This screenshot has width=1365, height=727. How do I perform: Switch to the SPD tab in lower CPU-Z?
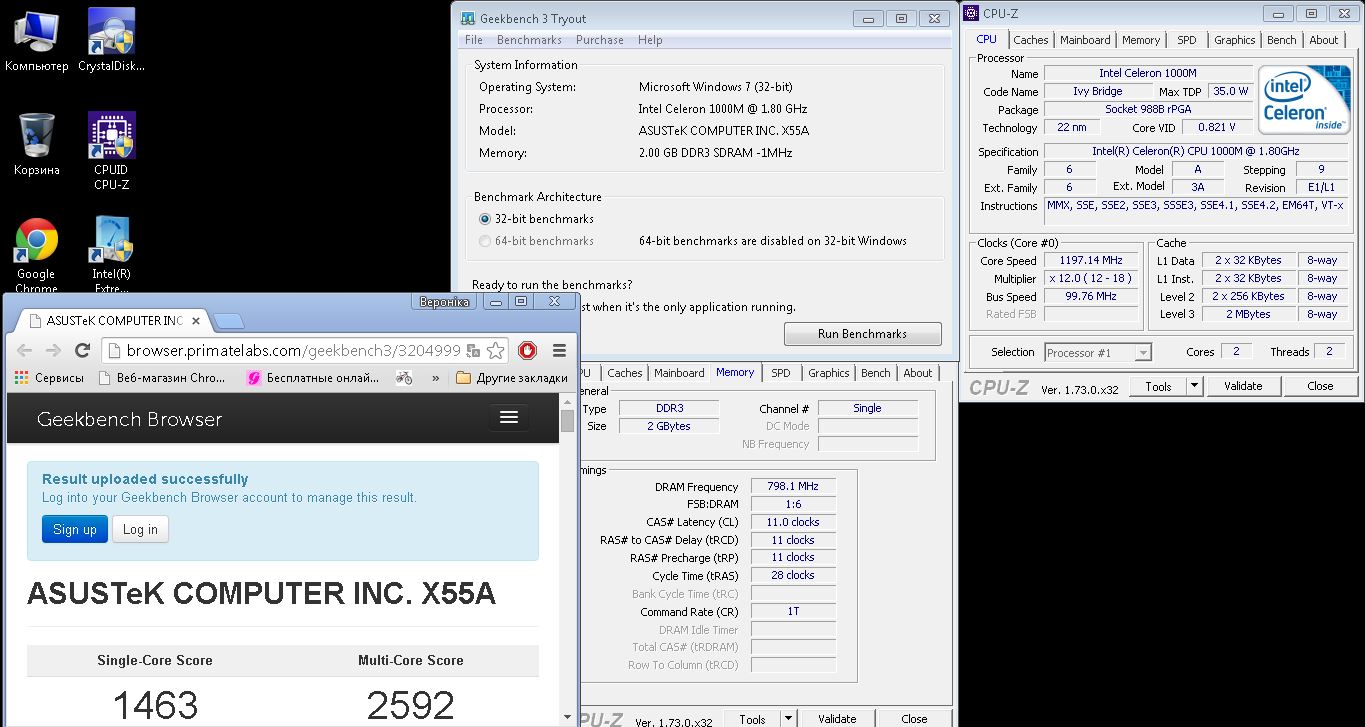780,373
